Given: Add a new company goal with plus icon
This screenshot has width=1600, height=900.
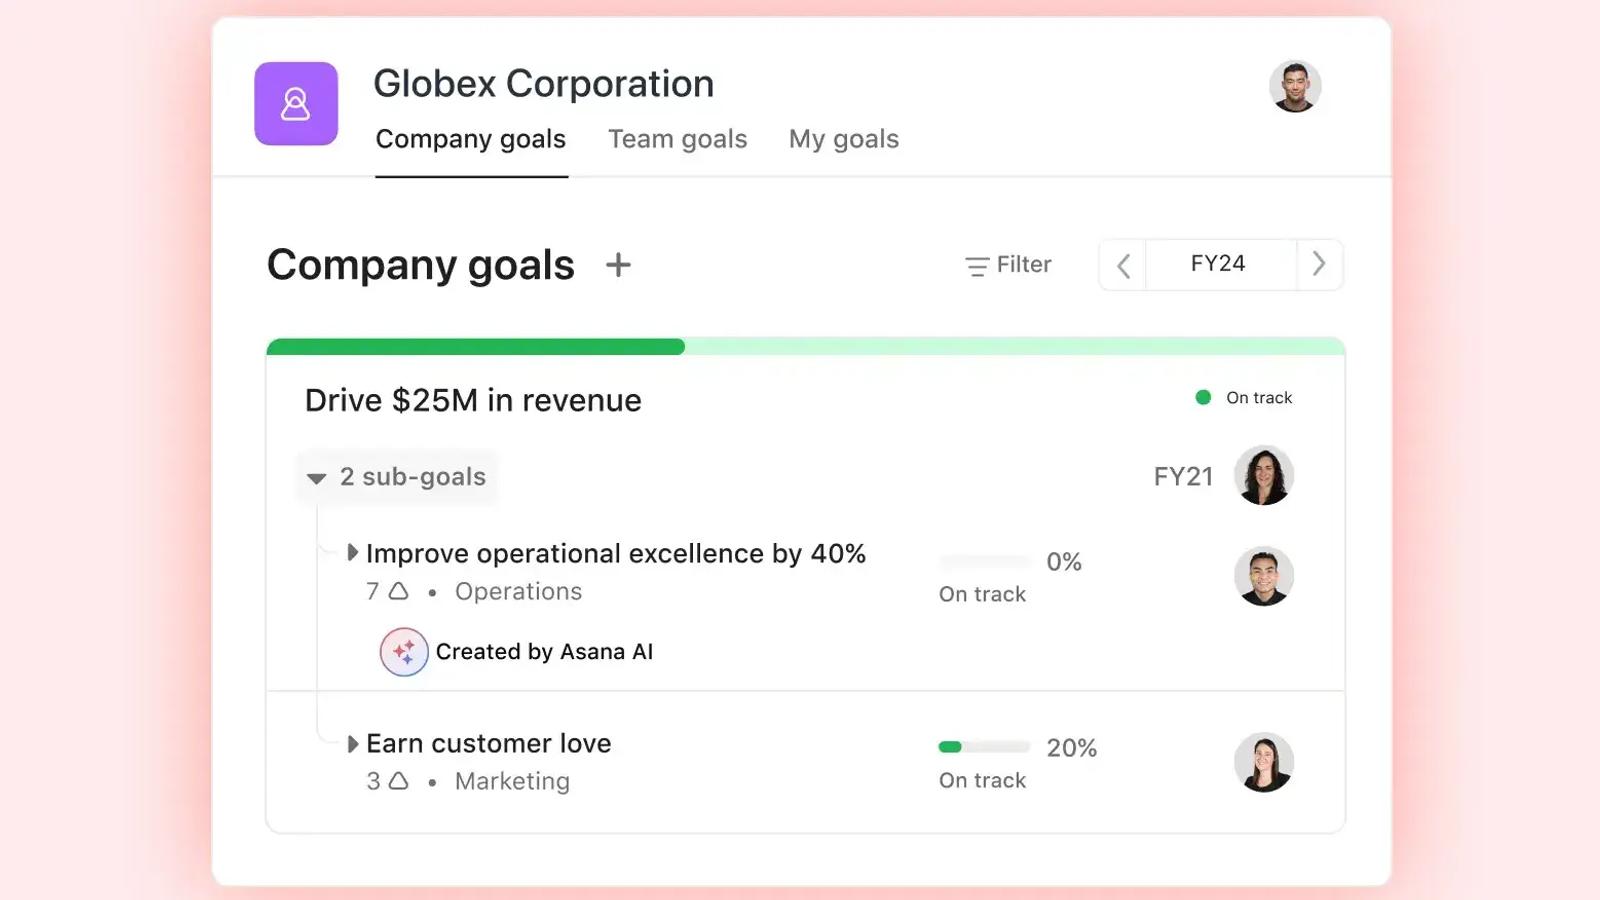Looking at the screenshot, I should click(x=618, y=265).
